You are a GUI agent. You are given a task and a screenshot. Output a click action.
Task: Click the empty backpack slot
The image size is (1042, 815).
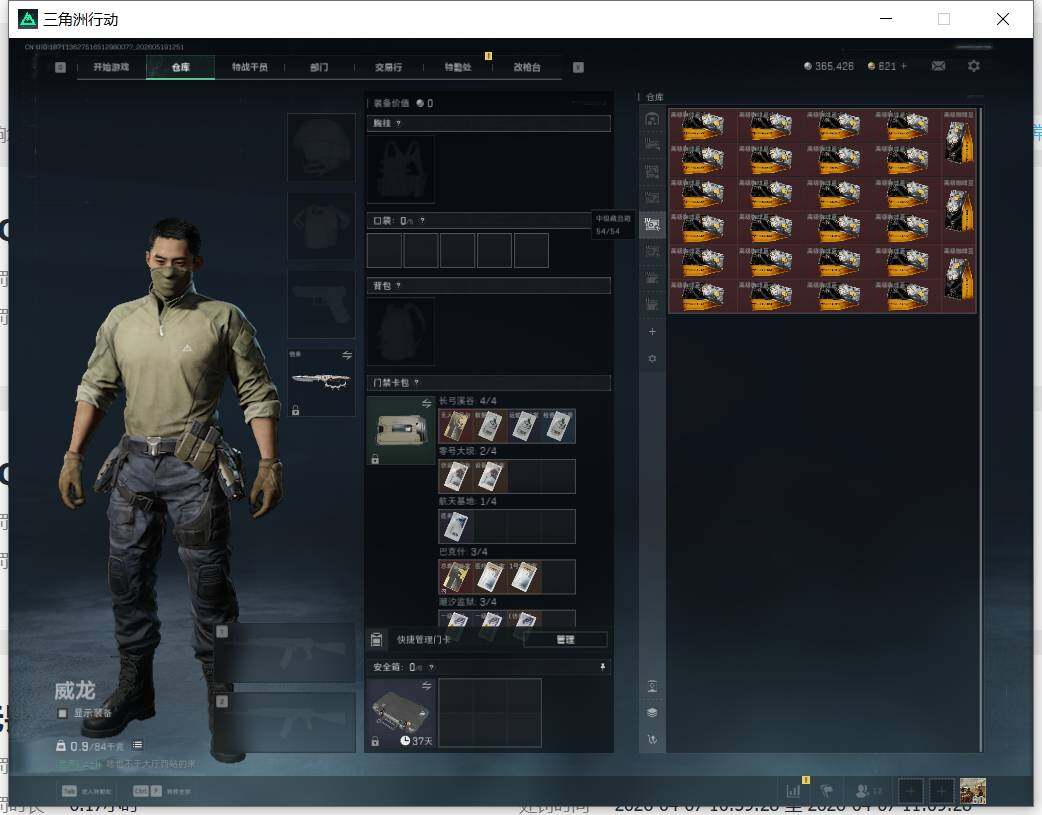point(401,331)
